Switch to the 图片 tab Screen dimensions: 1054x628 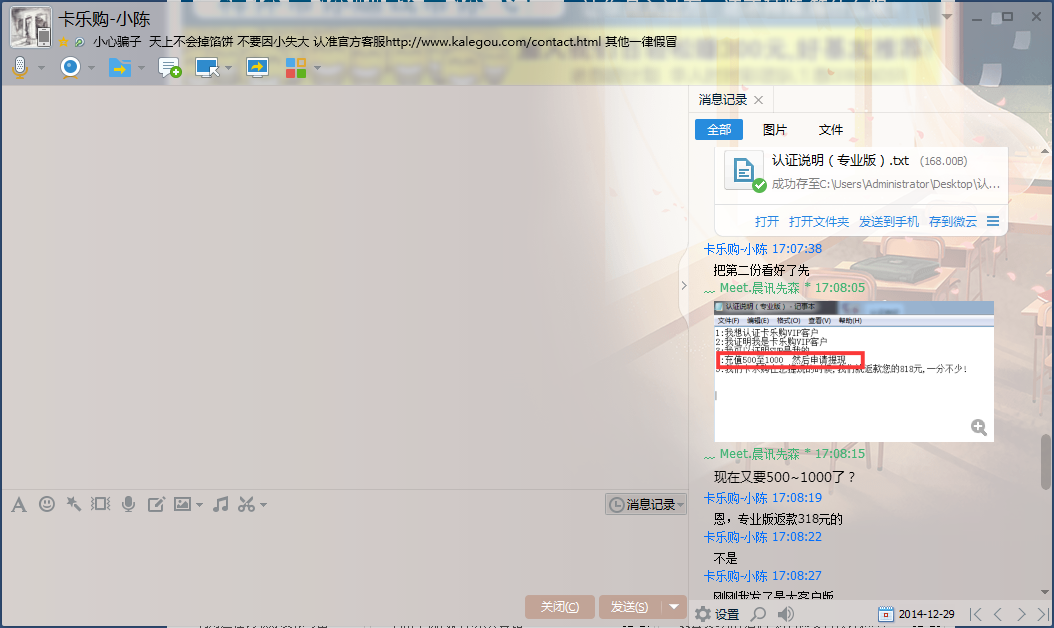(775, 130)
